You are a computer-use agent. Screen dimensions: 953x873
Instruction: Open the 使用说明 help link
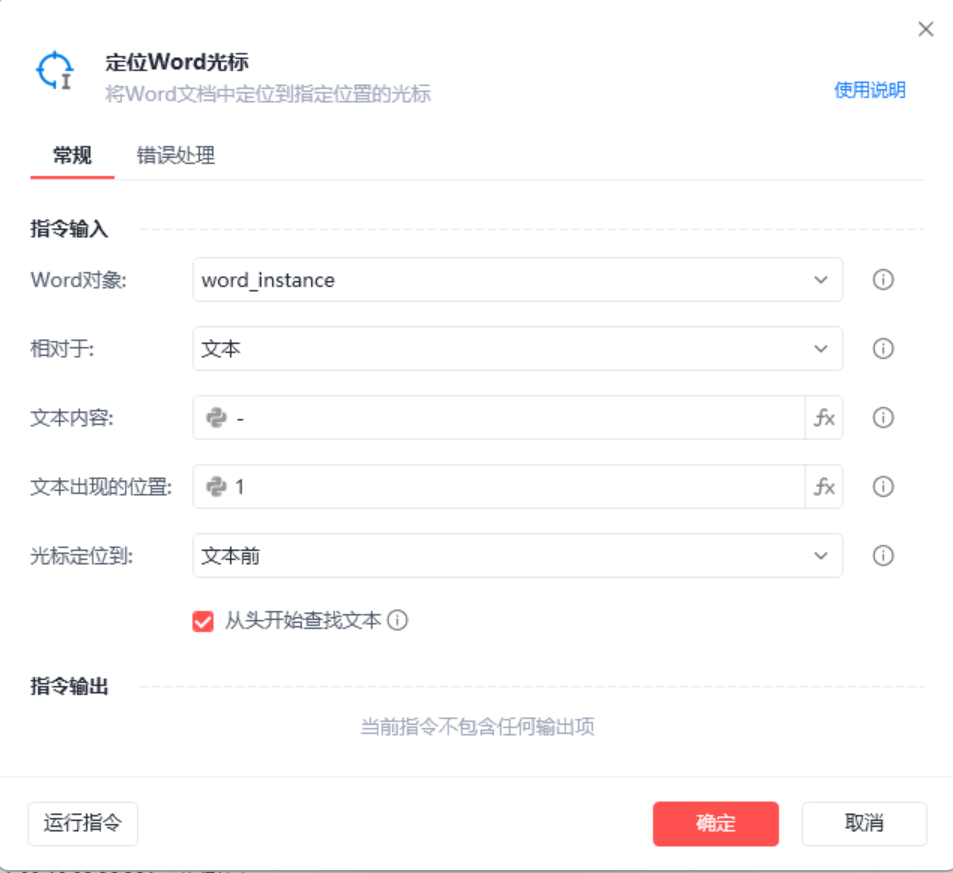[x=869, y=90]
